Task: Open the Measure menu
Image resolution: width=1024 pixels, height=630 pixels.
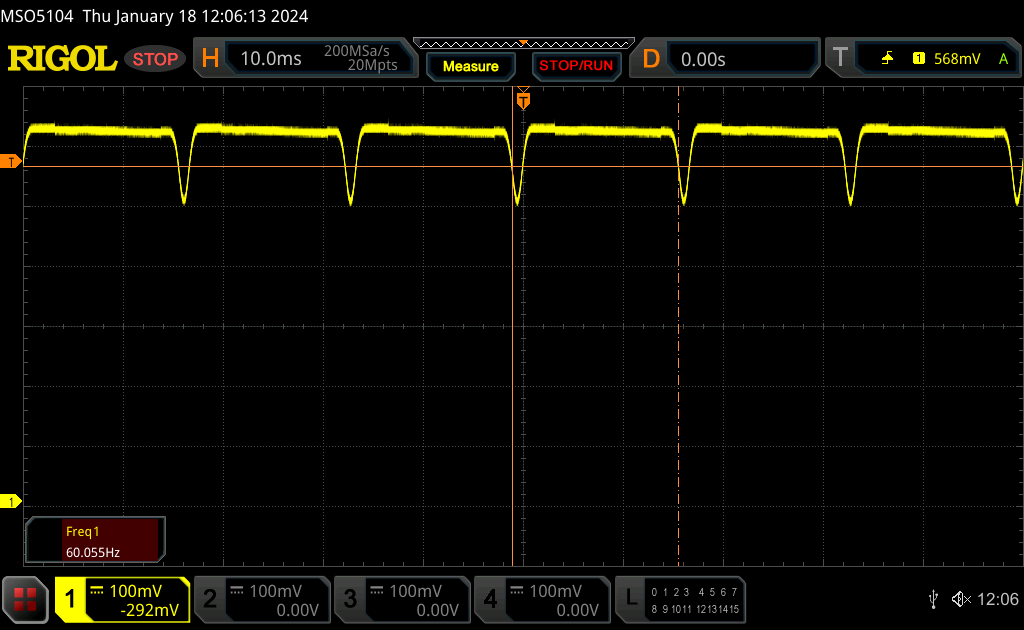Action: (470, 66)
